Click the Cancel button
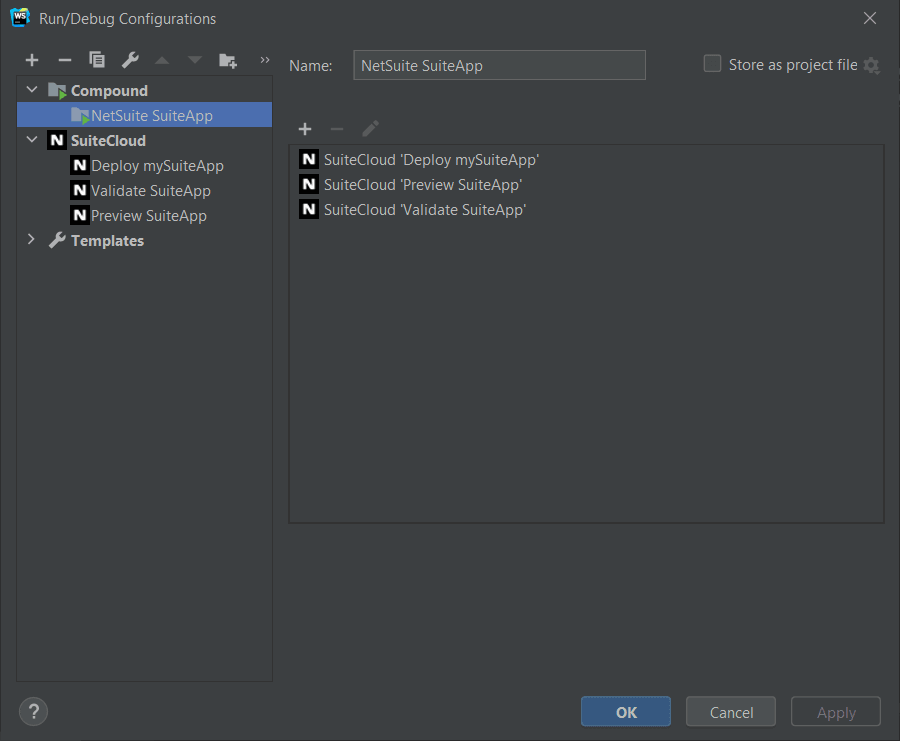Image resolution: width=900 pixels, height=741 pixels. [731, 712]
